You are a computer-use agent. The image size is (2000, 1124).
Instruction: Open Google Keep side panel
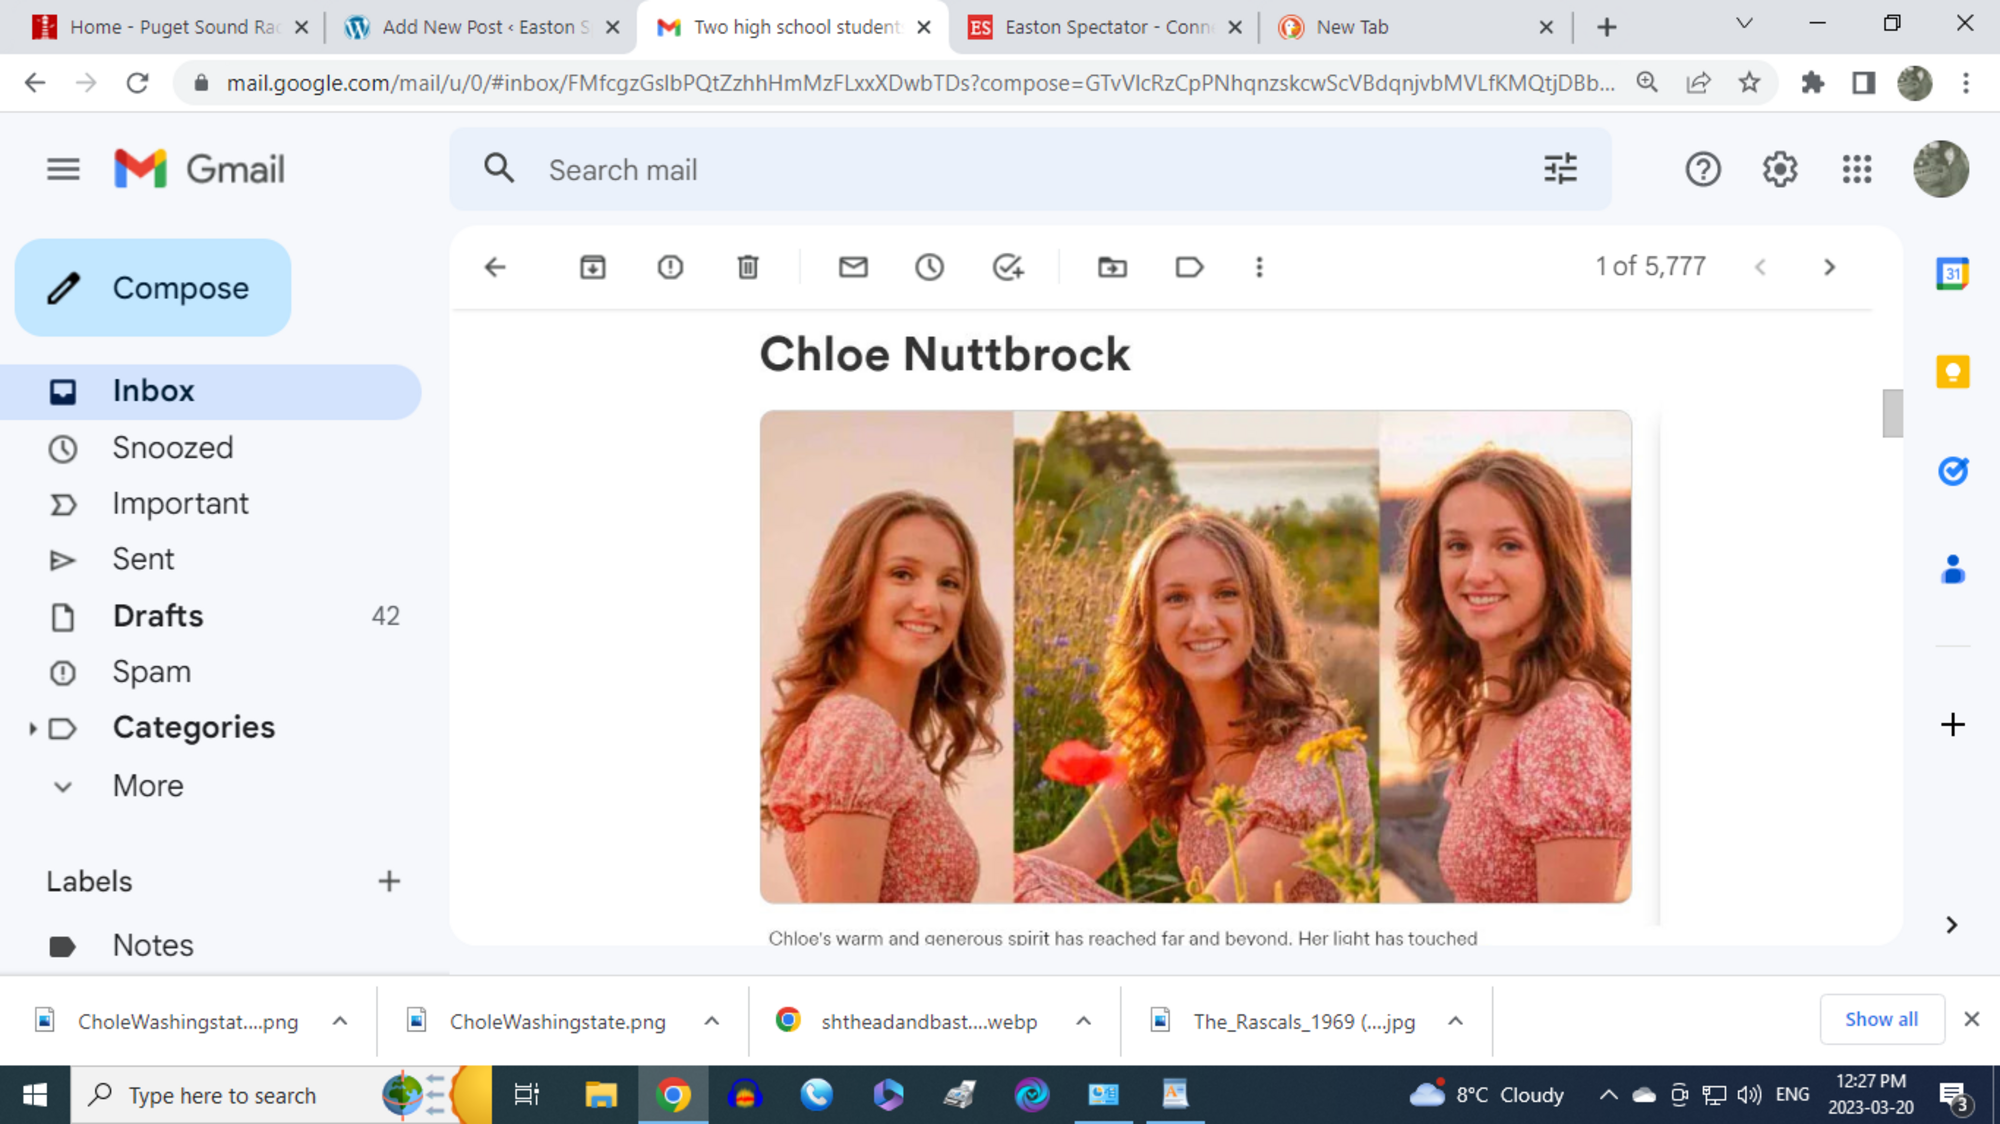click(x=1952, y=372)
